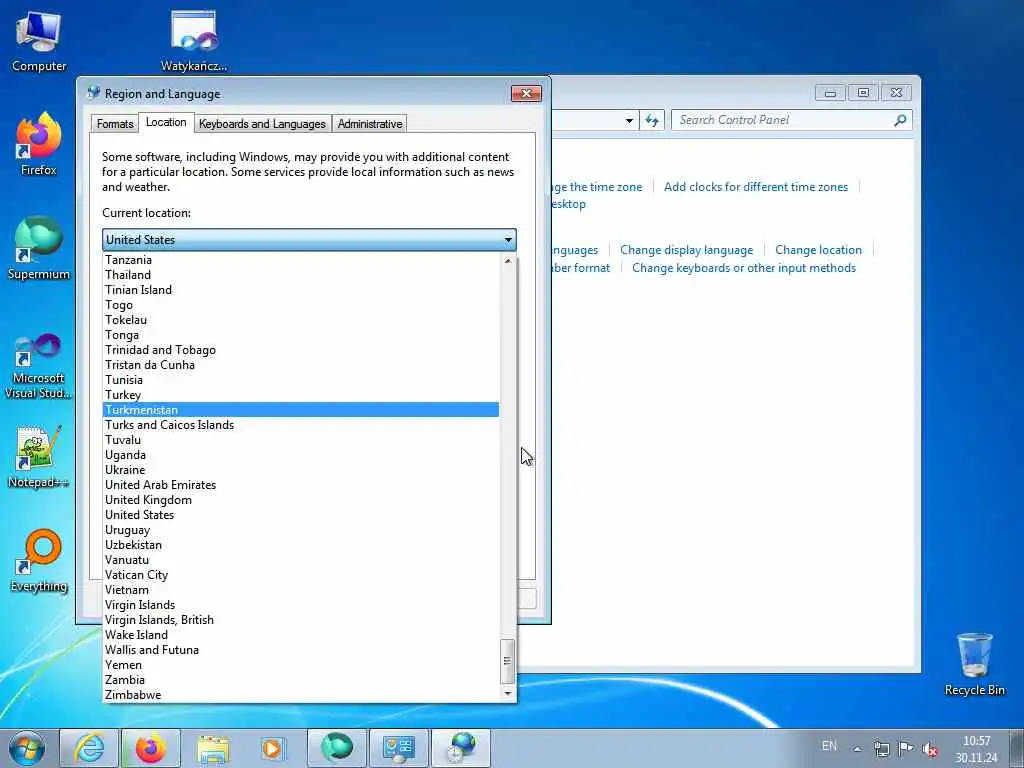Click the location list scrollbar thumb
Viewport: 1024px width, 768px height.
[507, 661]
